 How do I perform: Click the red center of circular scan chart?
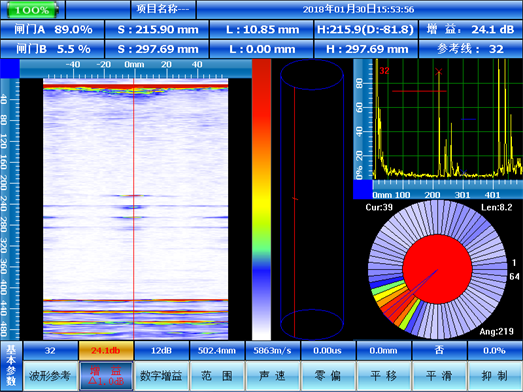[x=437, y=269]
